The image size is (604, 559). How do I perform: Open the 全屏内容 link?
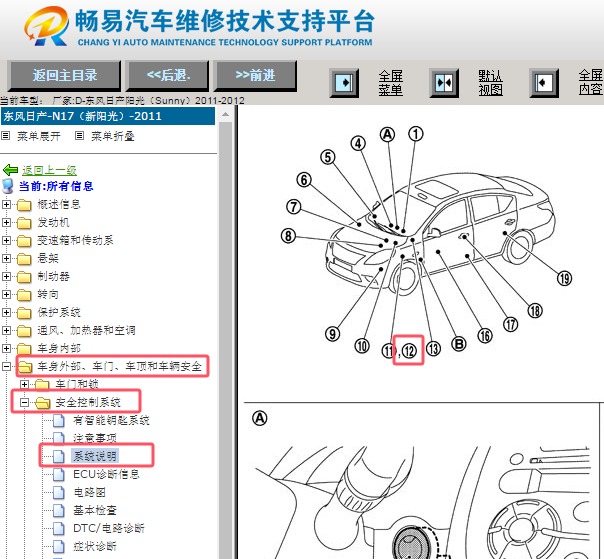tap(591, 83)
